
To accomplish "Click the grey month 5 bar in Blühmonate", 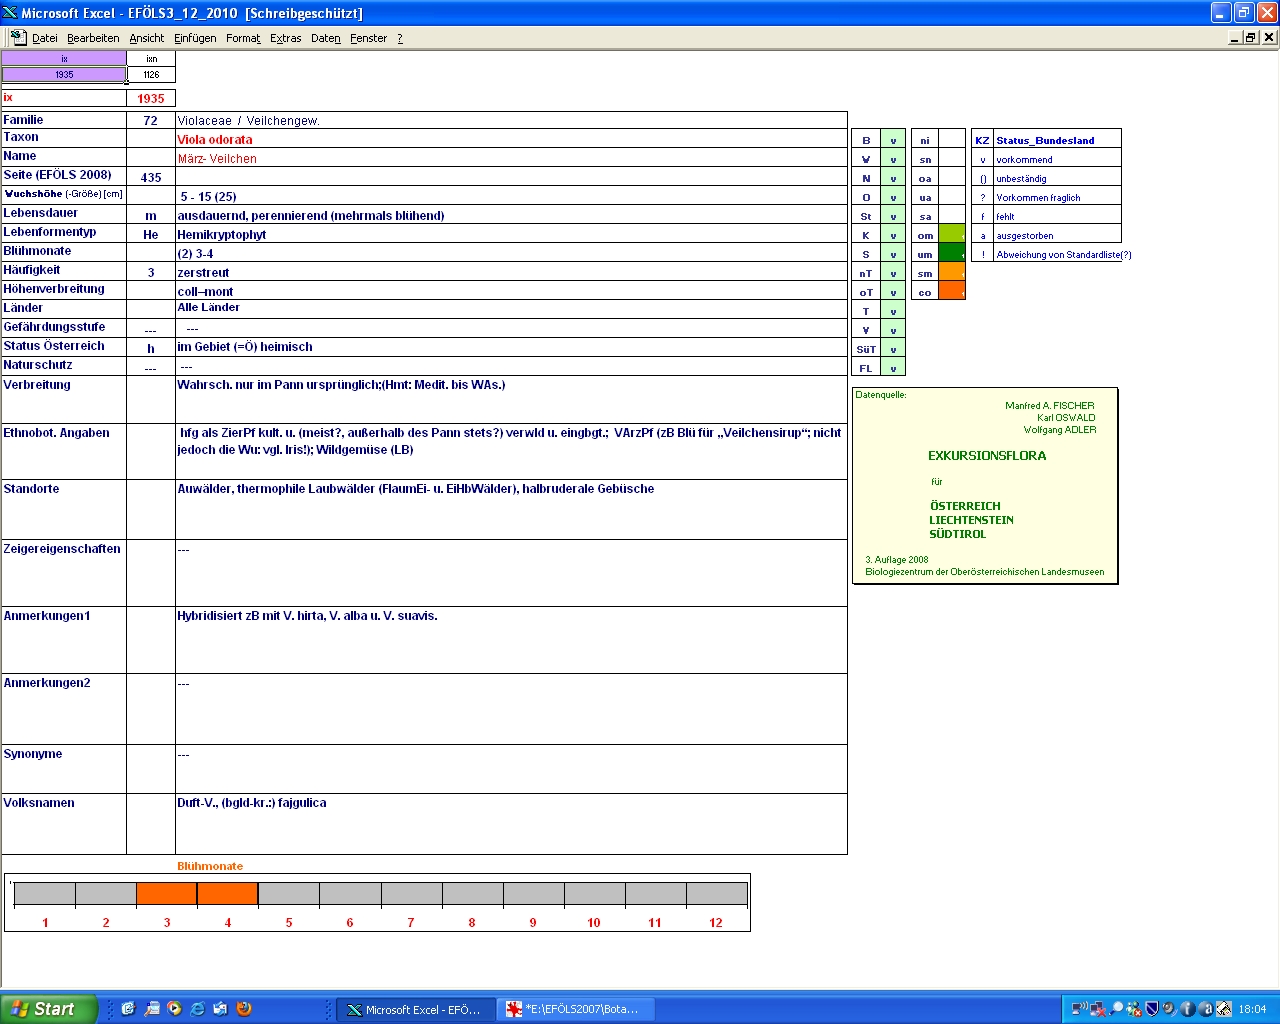I will (289, 894).
